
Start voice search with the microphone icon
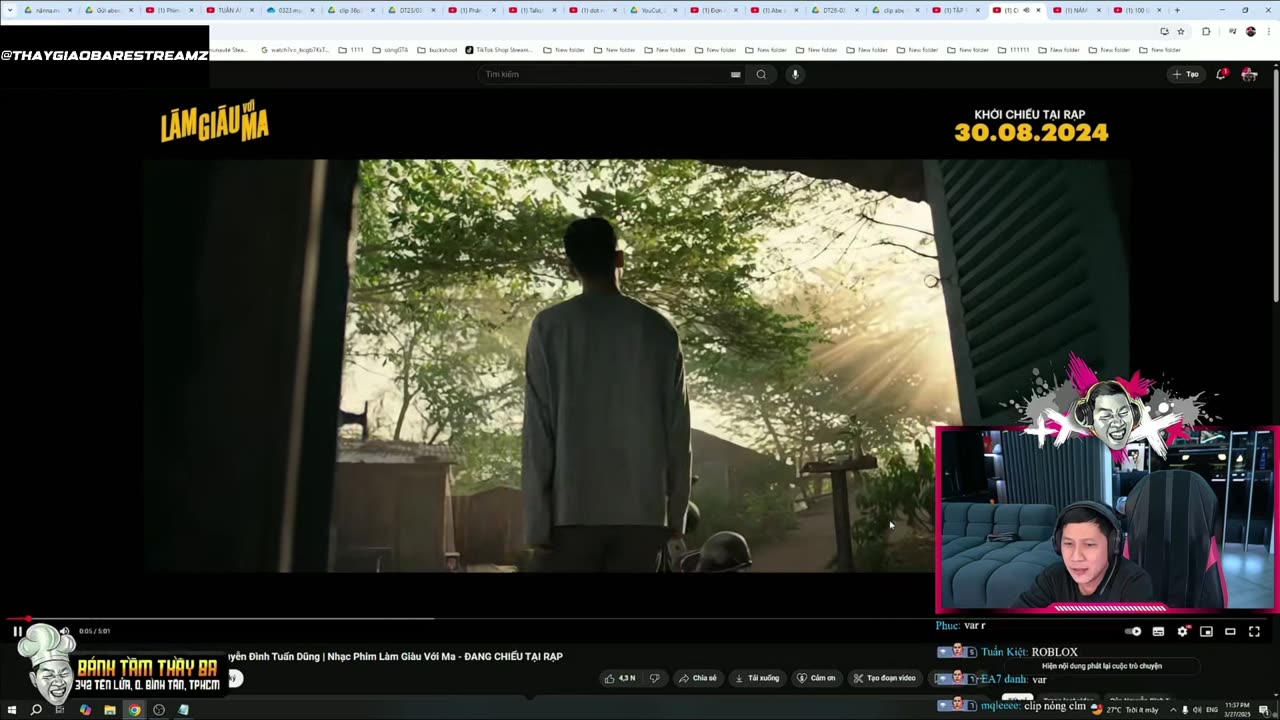[795, 74]
